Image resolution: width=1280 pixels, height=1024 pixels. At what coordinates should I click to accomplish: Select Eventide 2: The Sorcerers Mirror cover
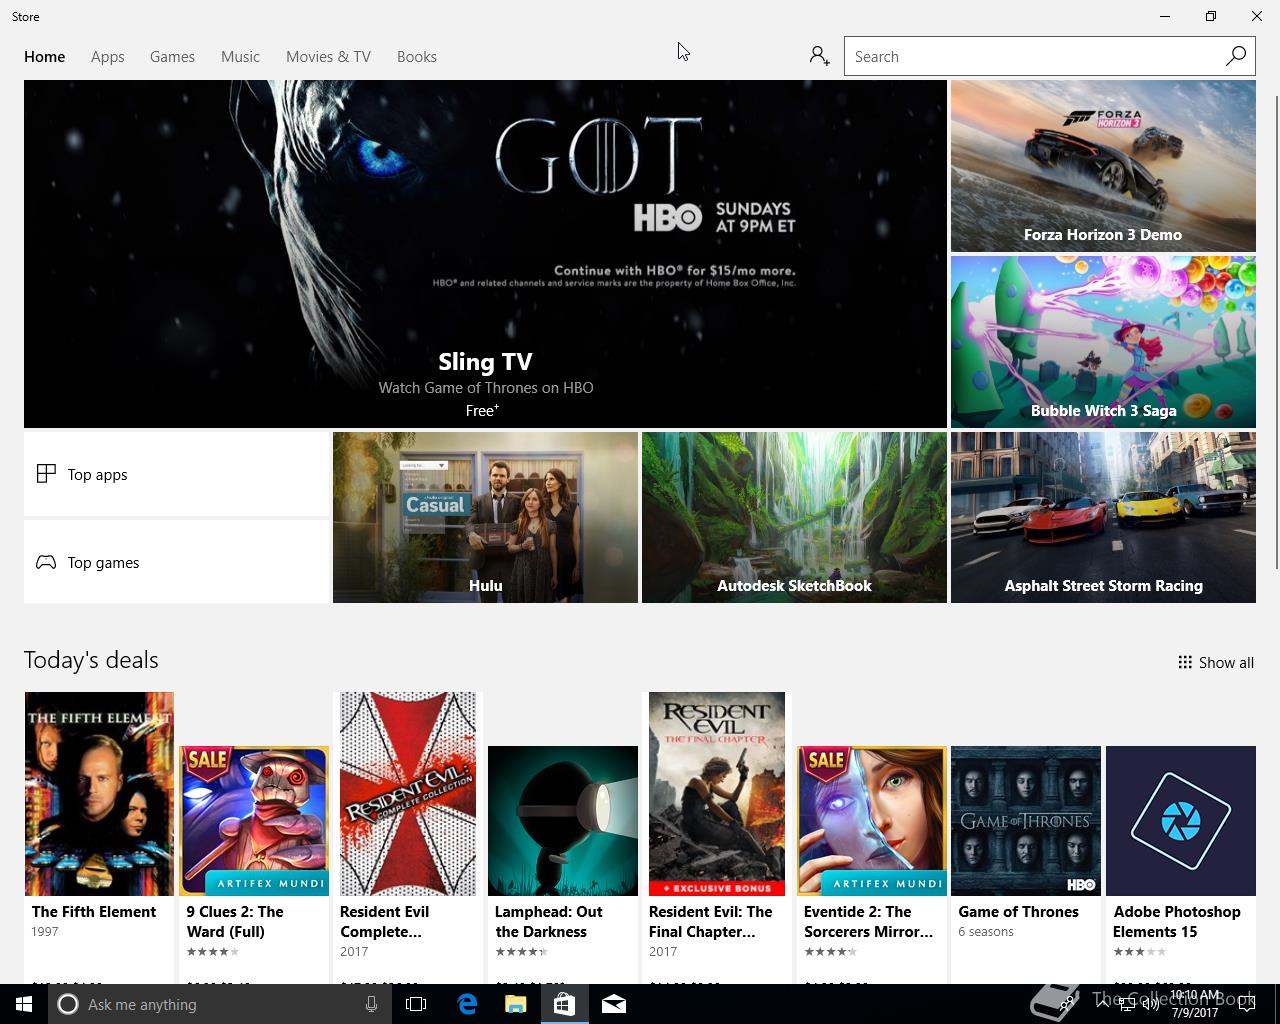[872, 821]
